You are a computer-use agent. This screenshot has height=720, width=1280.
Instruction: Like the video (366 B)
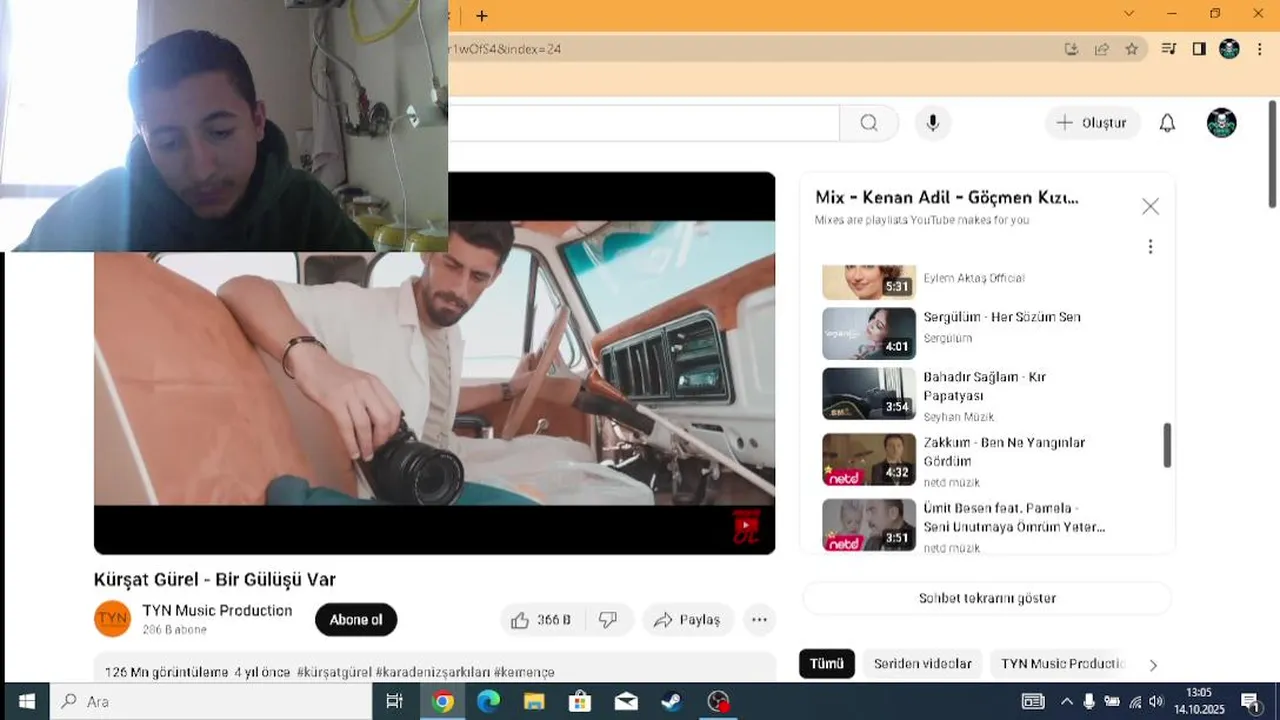541,620
